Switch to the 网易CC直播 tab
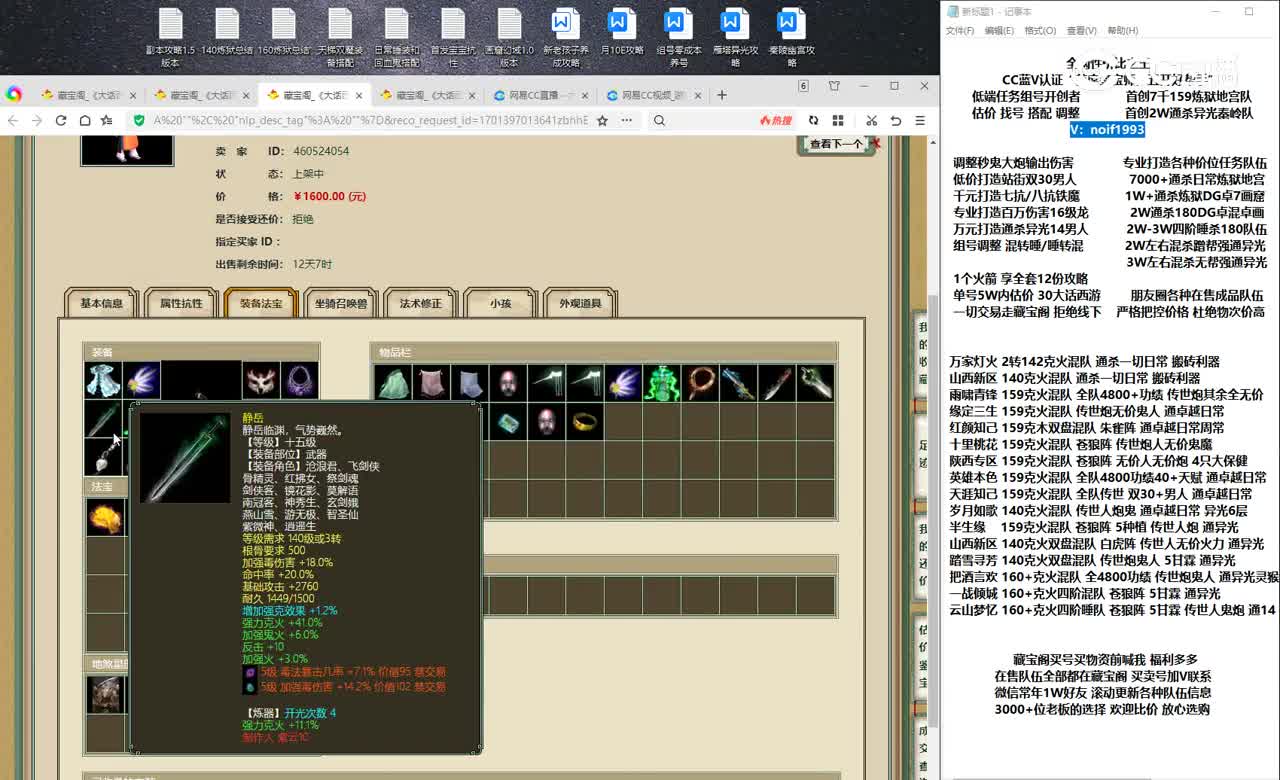This screenshot has height=780, width=1280. (x=541, y=95)
